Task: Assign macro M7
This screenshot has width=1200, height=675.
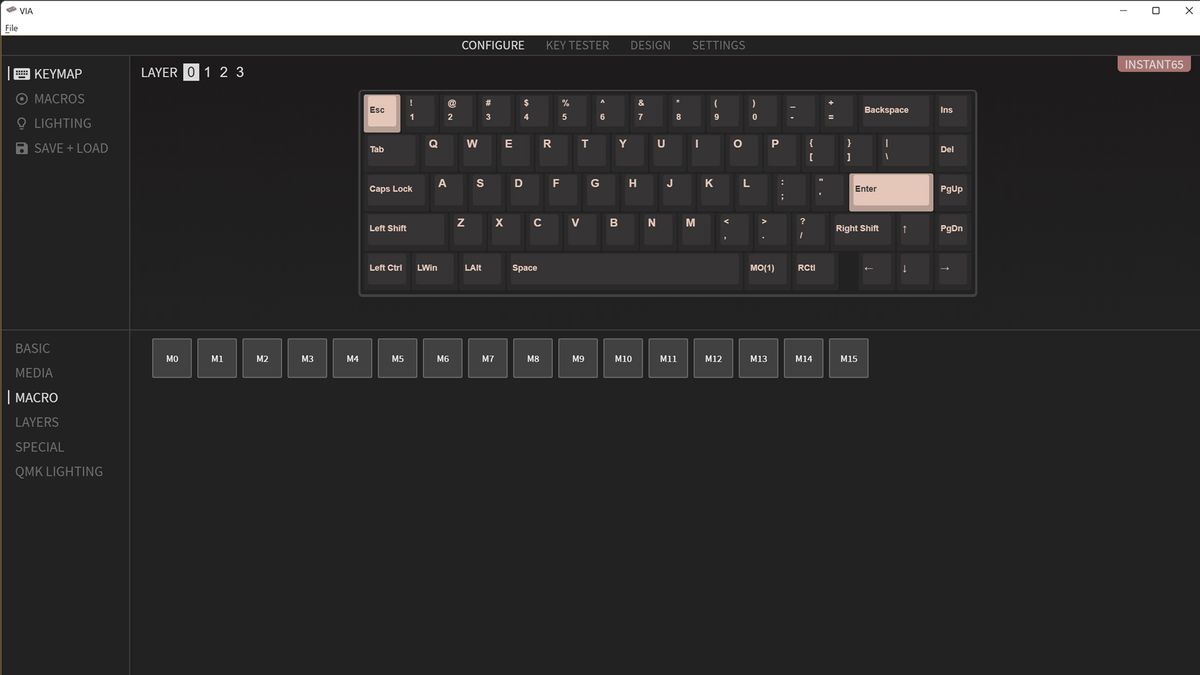Action: pyautogui.click(x=487, y=358)
